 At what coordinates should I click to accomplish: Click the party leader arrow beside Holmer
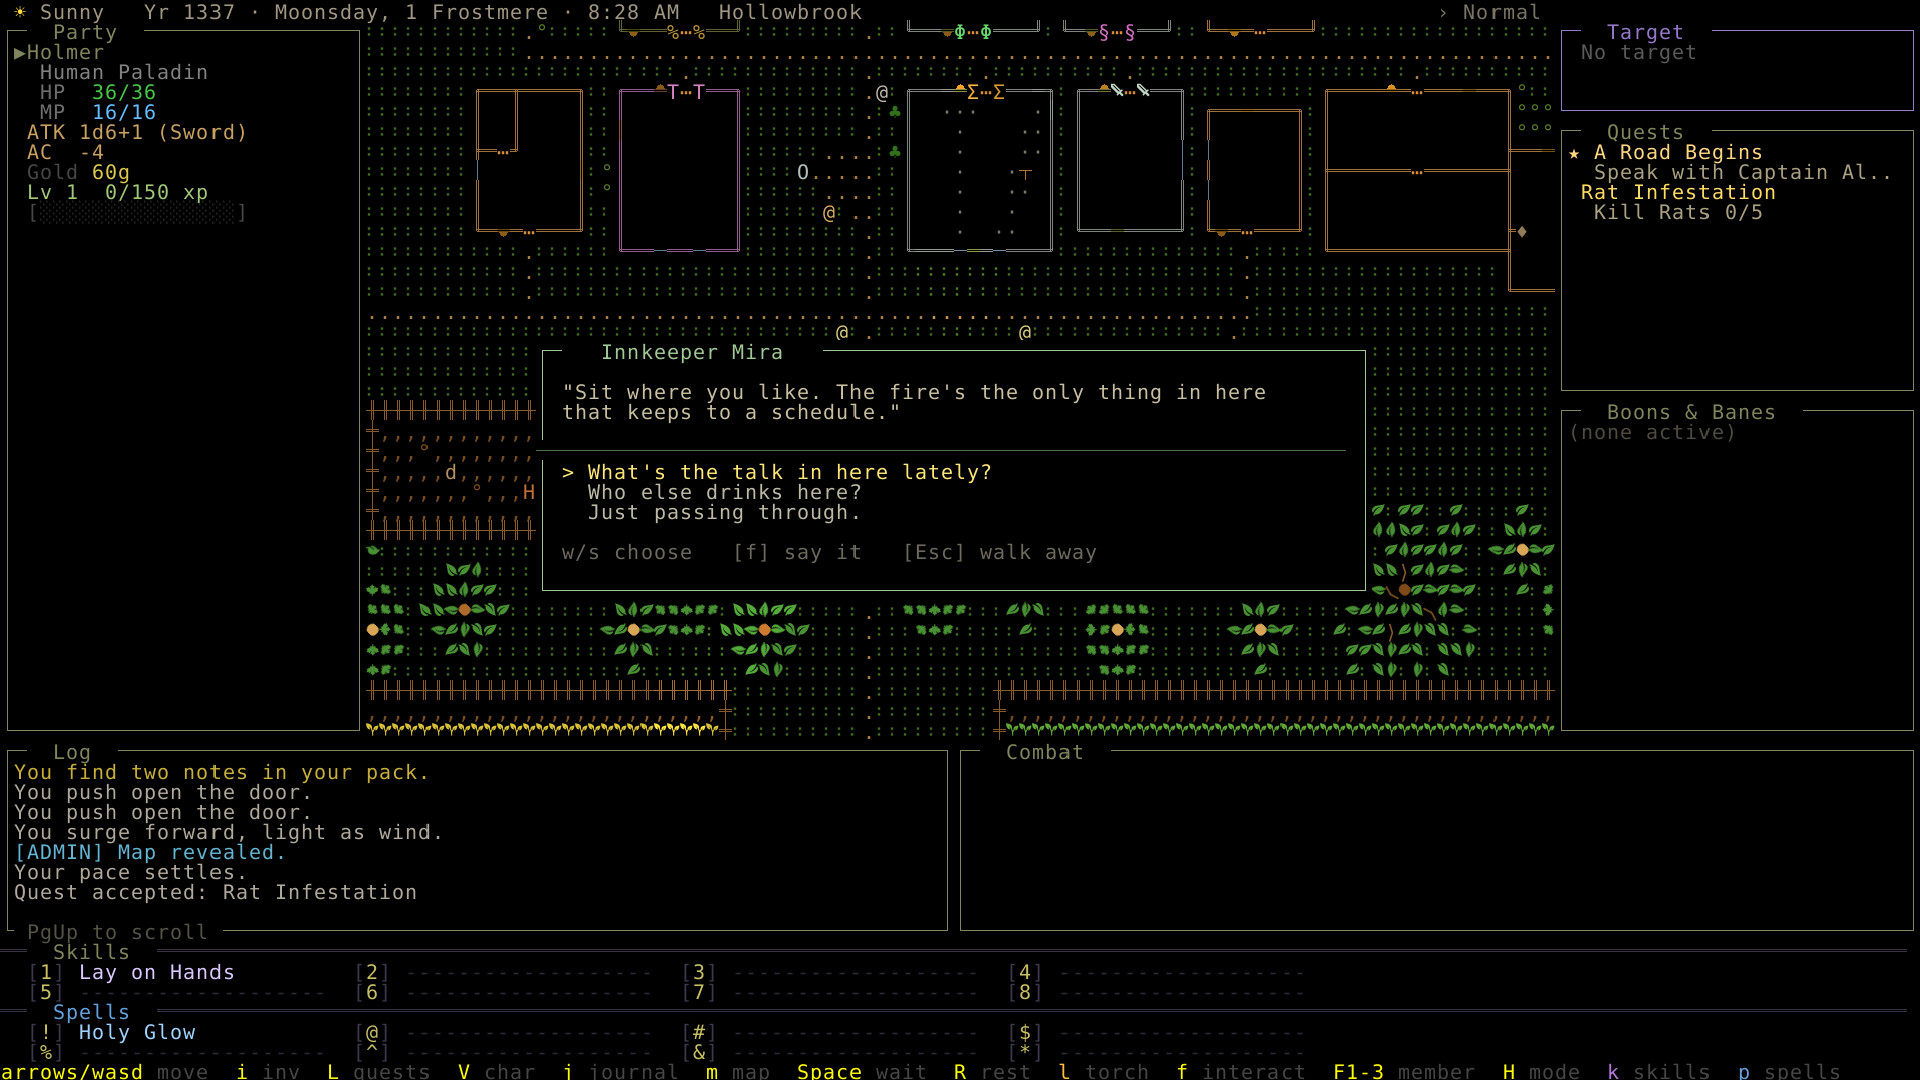[x=19, y=52]
